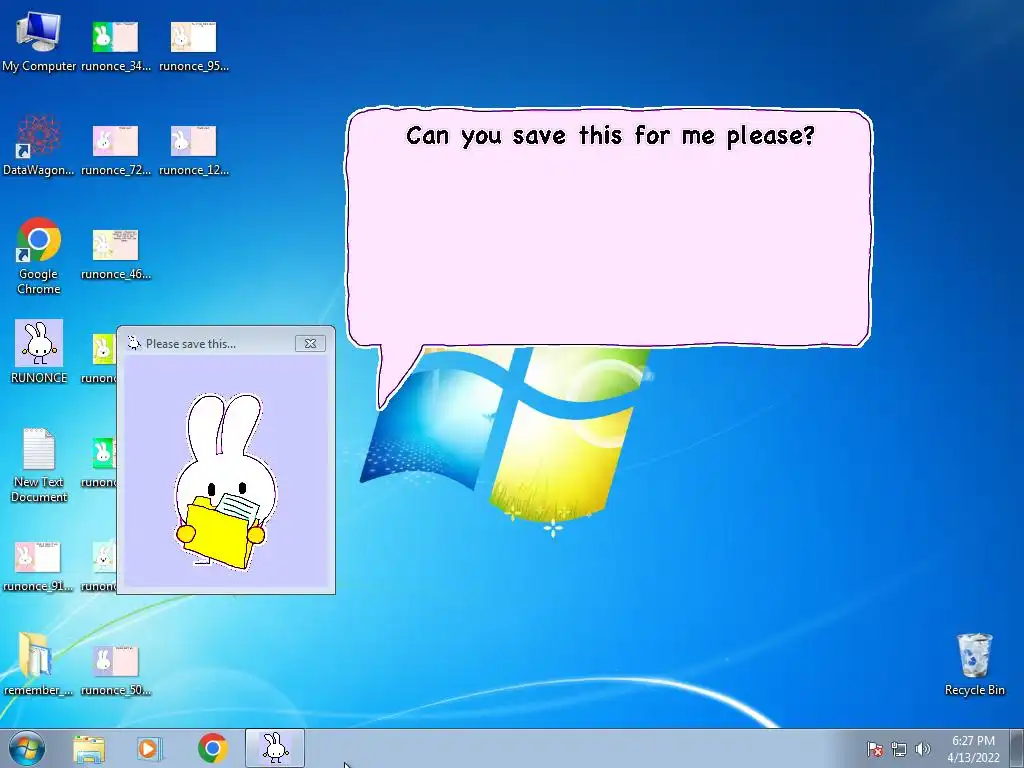Open the network tray icon

[899, 749]
